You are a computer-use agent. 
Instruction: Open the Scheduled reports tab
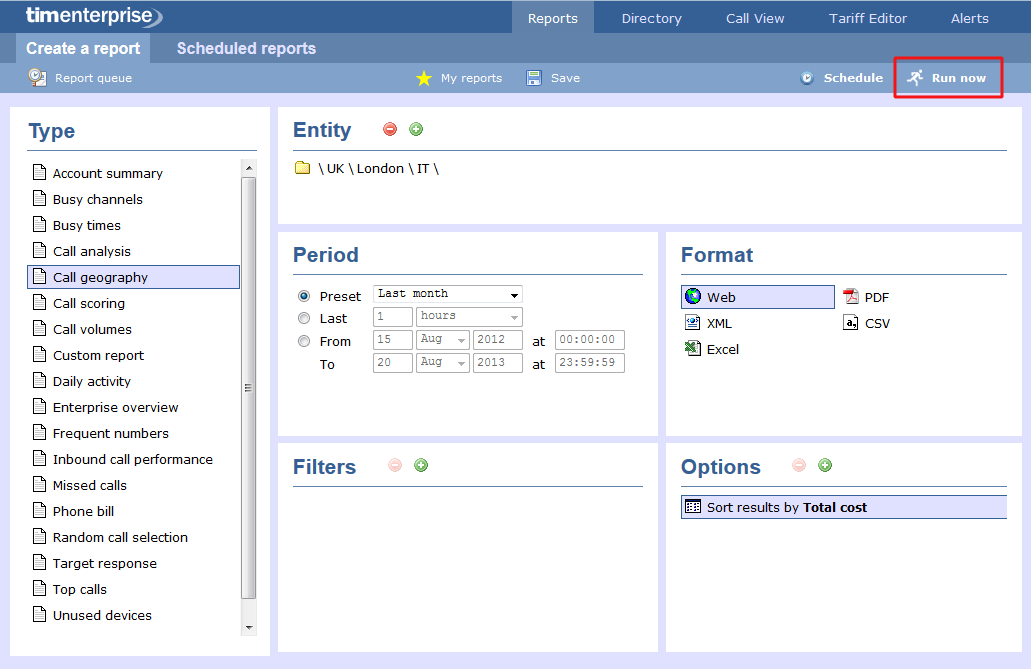point(246,48)
